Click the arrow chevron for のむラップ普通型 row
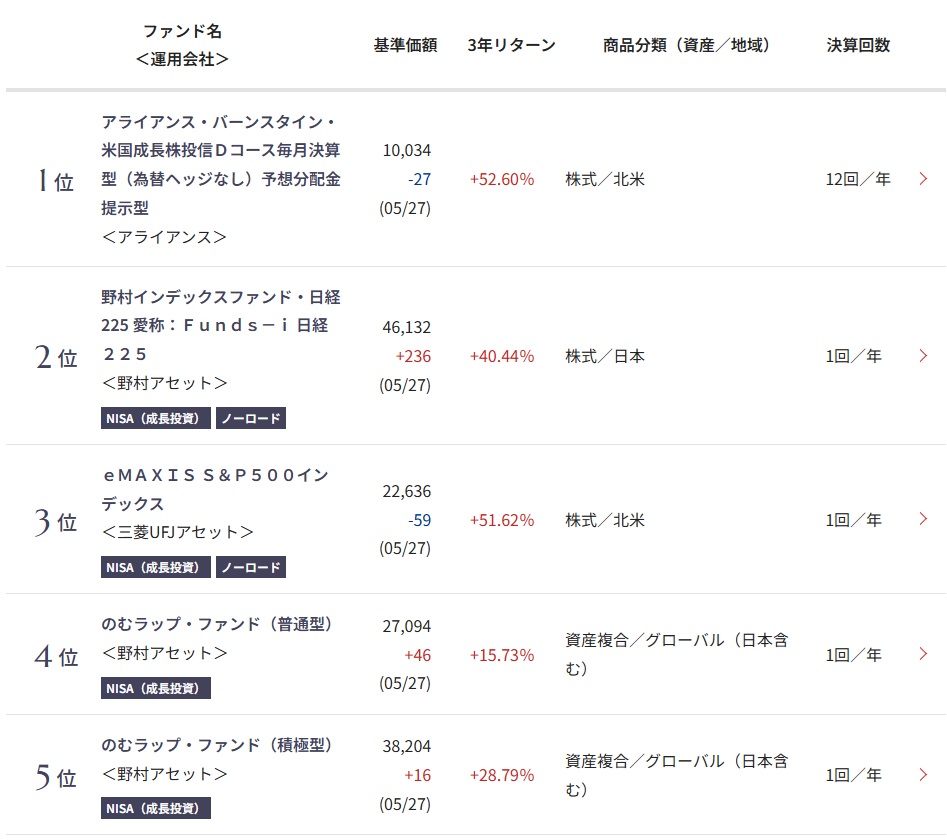This screenshot has width=947, height=840. tap(923, 654)
